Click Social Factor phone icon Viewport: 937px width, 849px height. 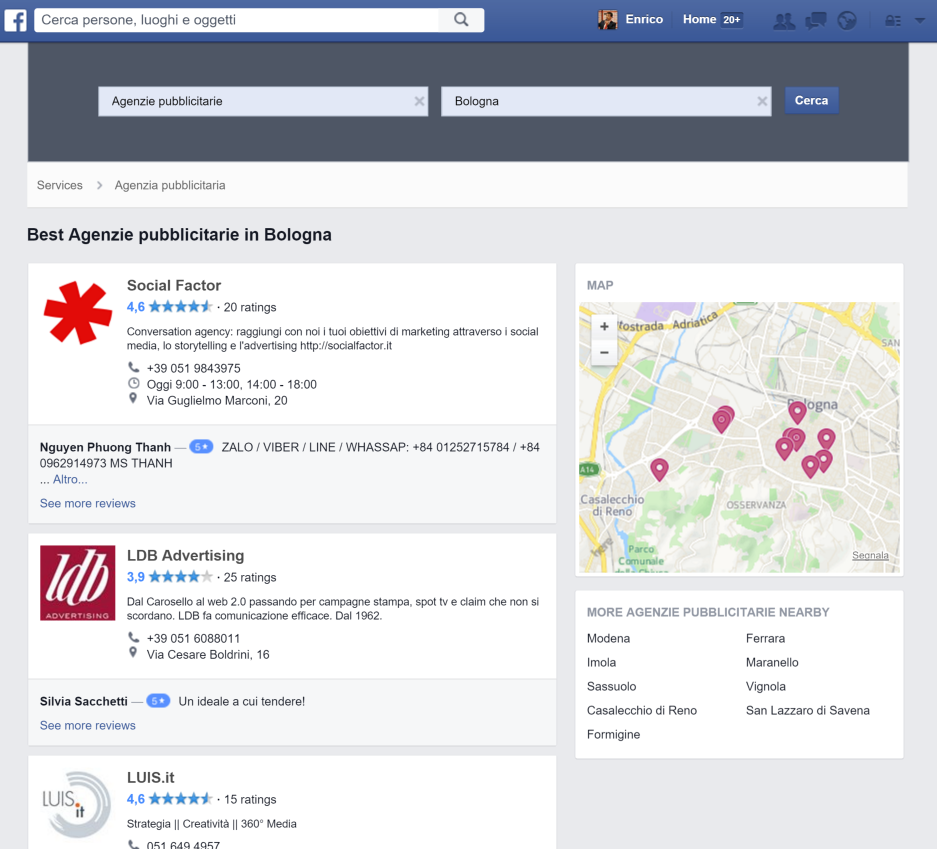point(133,367)
